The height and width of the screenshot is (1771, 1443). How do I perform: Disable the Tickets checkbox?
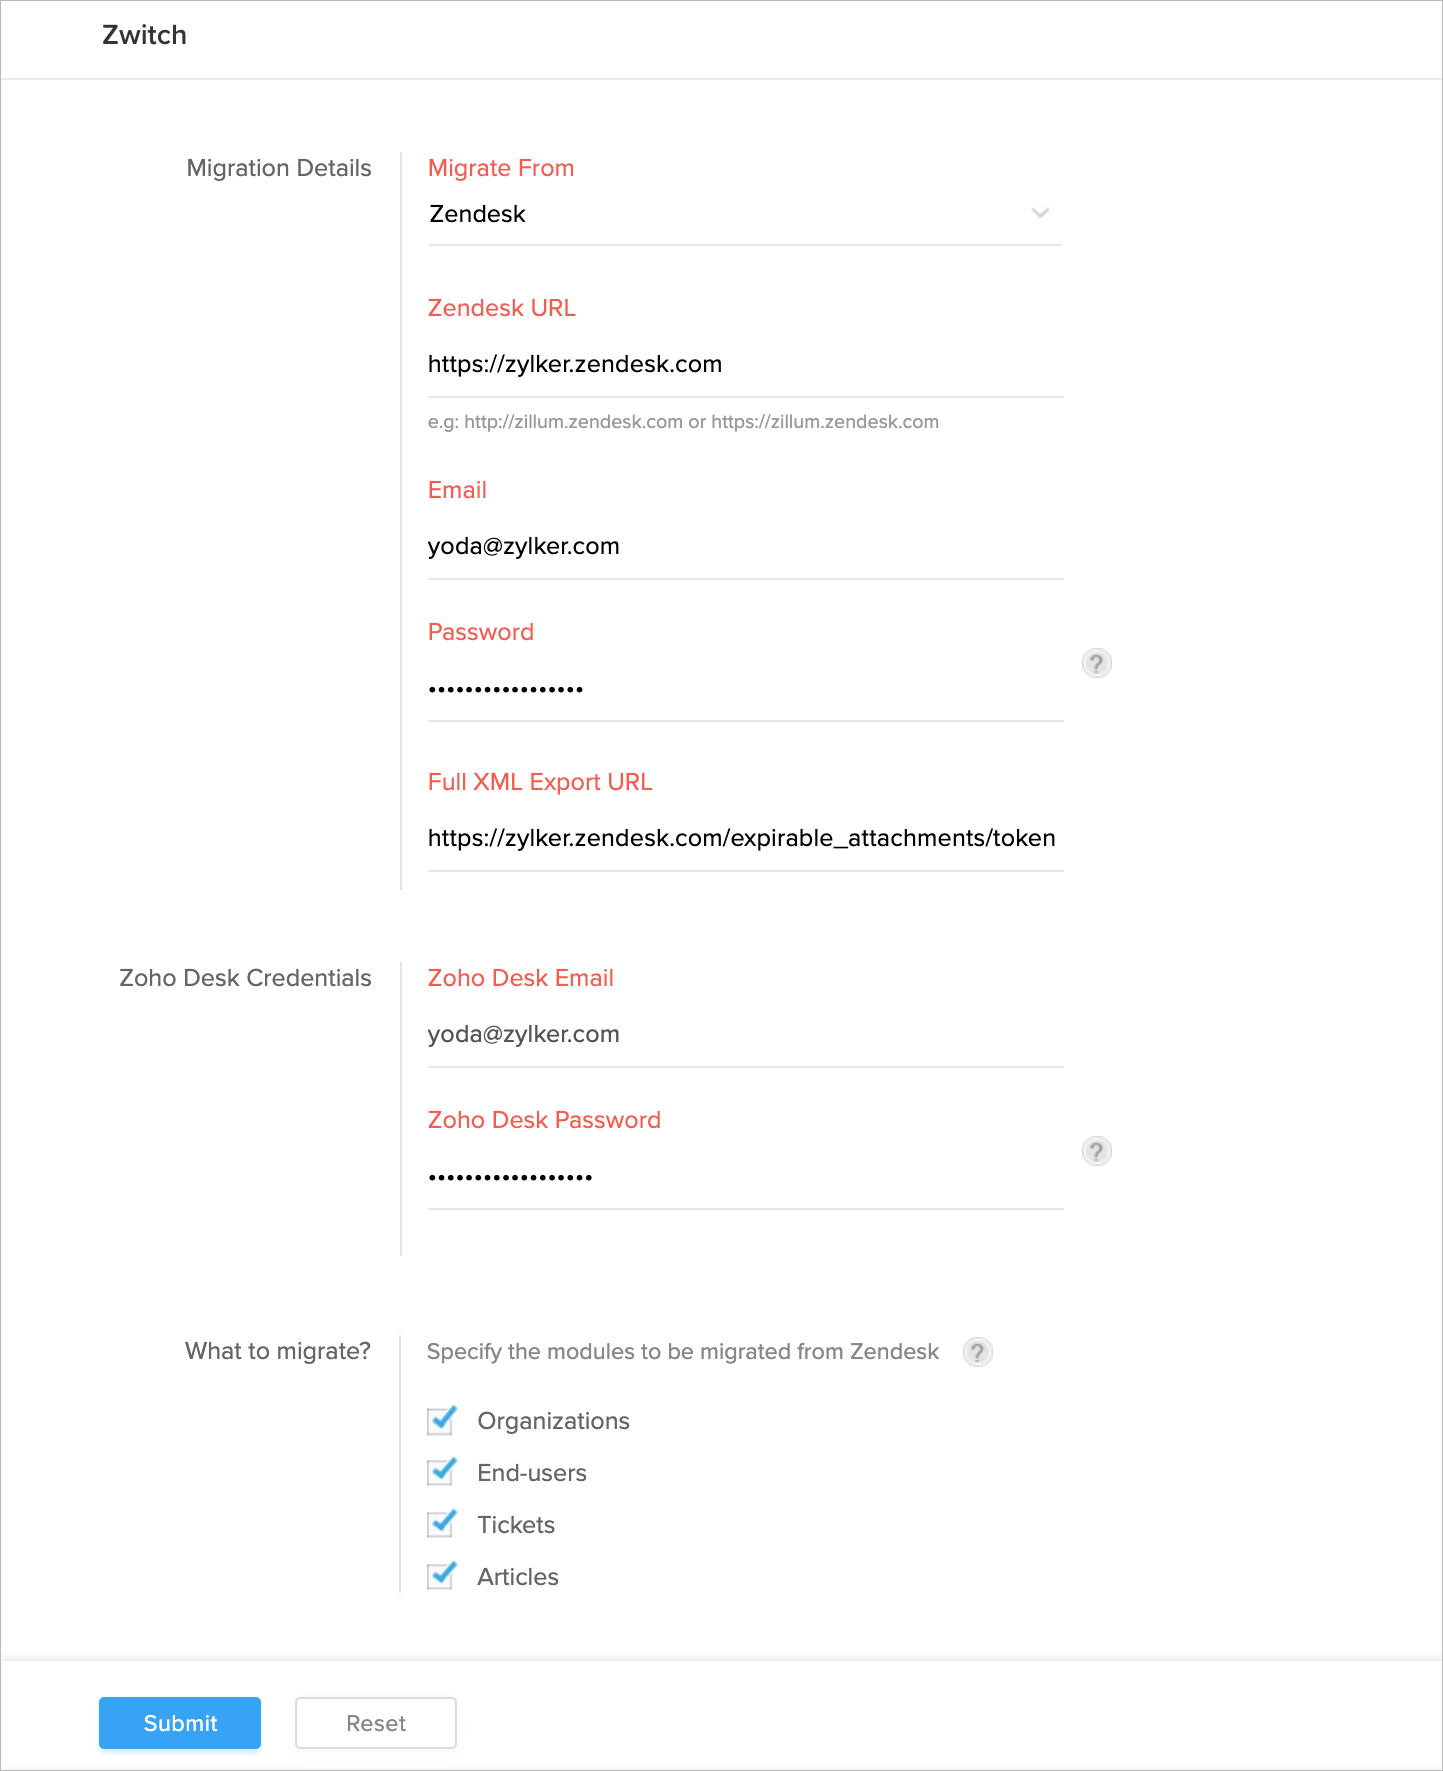[x=441, y=1525]
